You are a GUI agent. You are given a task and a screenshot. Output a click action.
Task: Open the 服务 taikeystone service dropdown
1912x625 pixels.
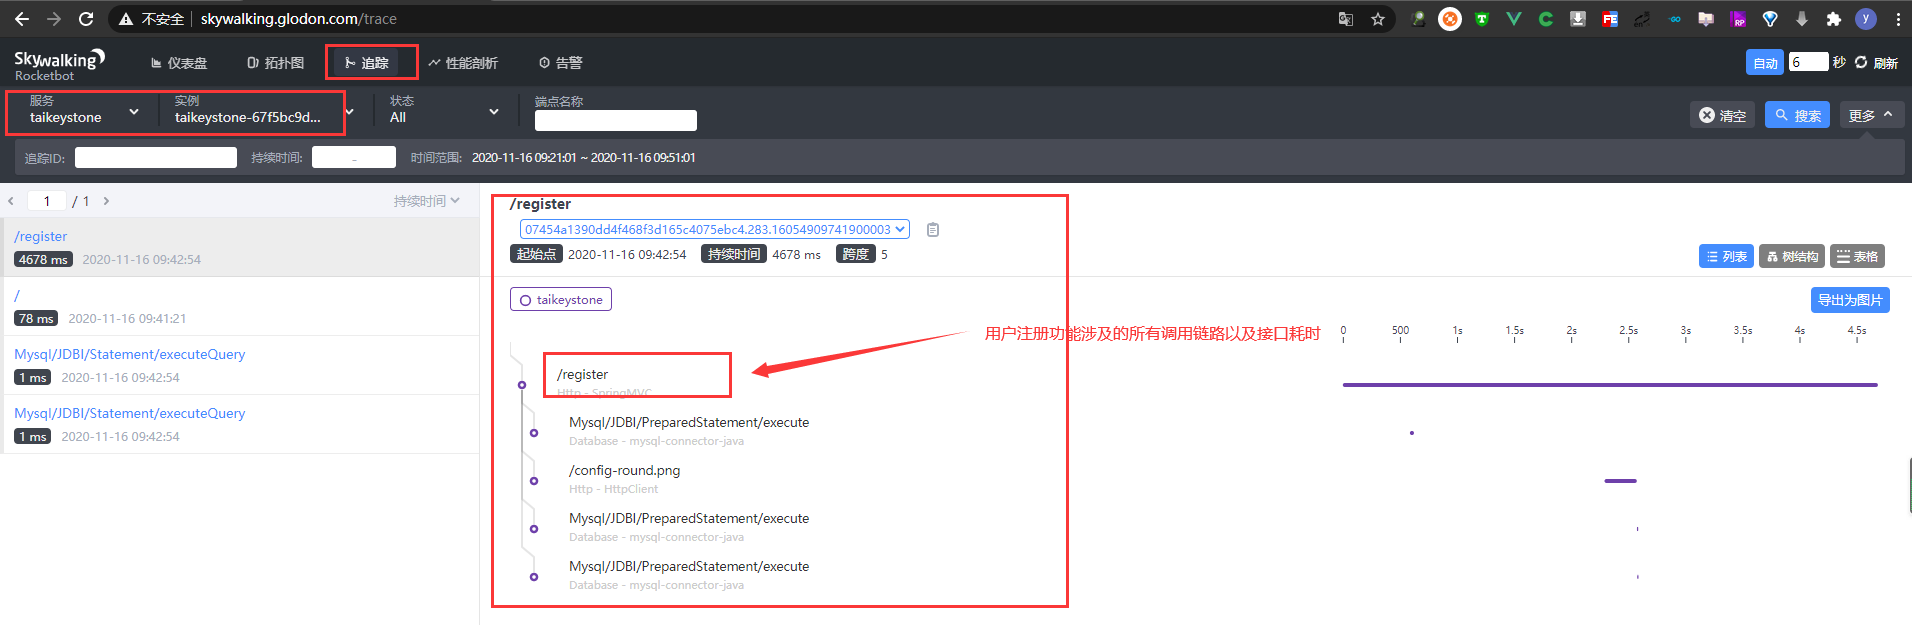click(x=83, y=111)
